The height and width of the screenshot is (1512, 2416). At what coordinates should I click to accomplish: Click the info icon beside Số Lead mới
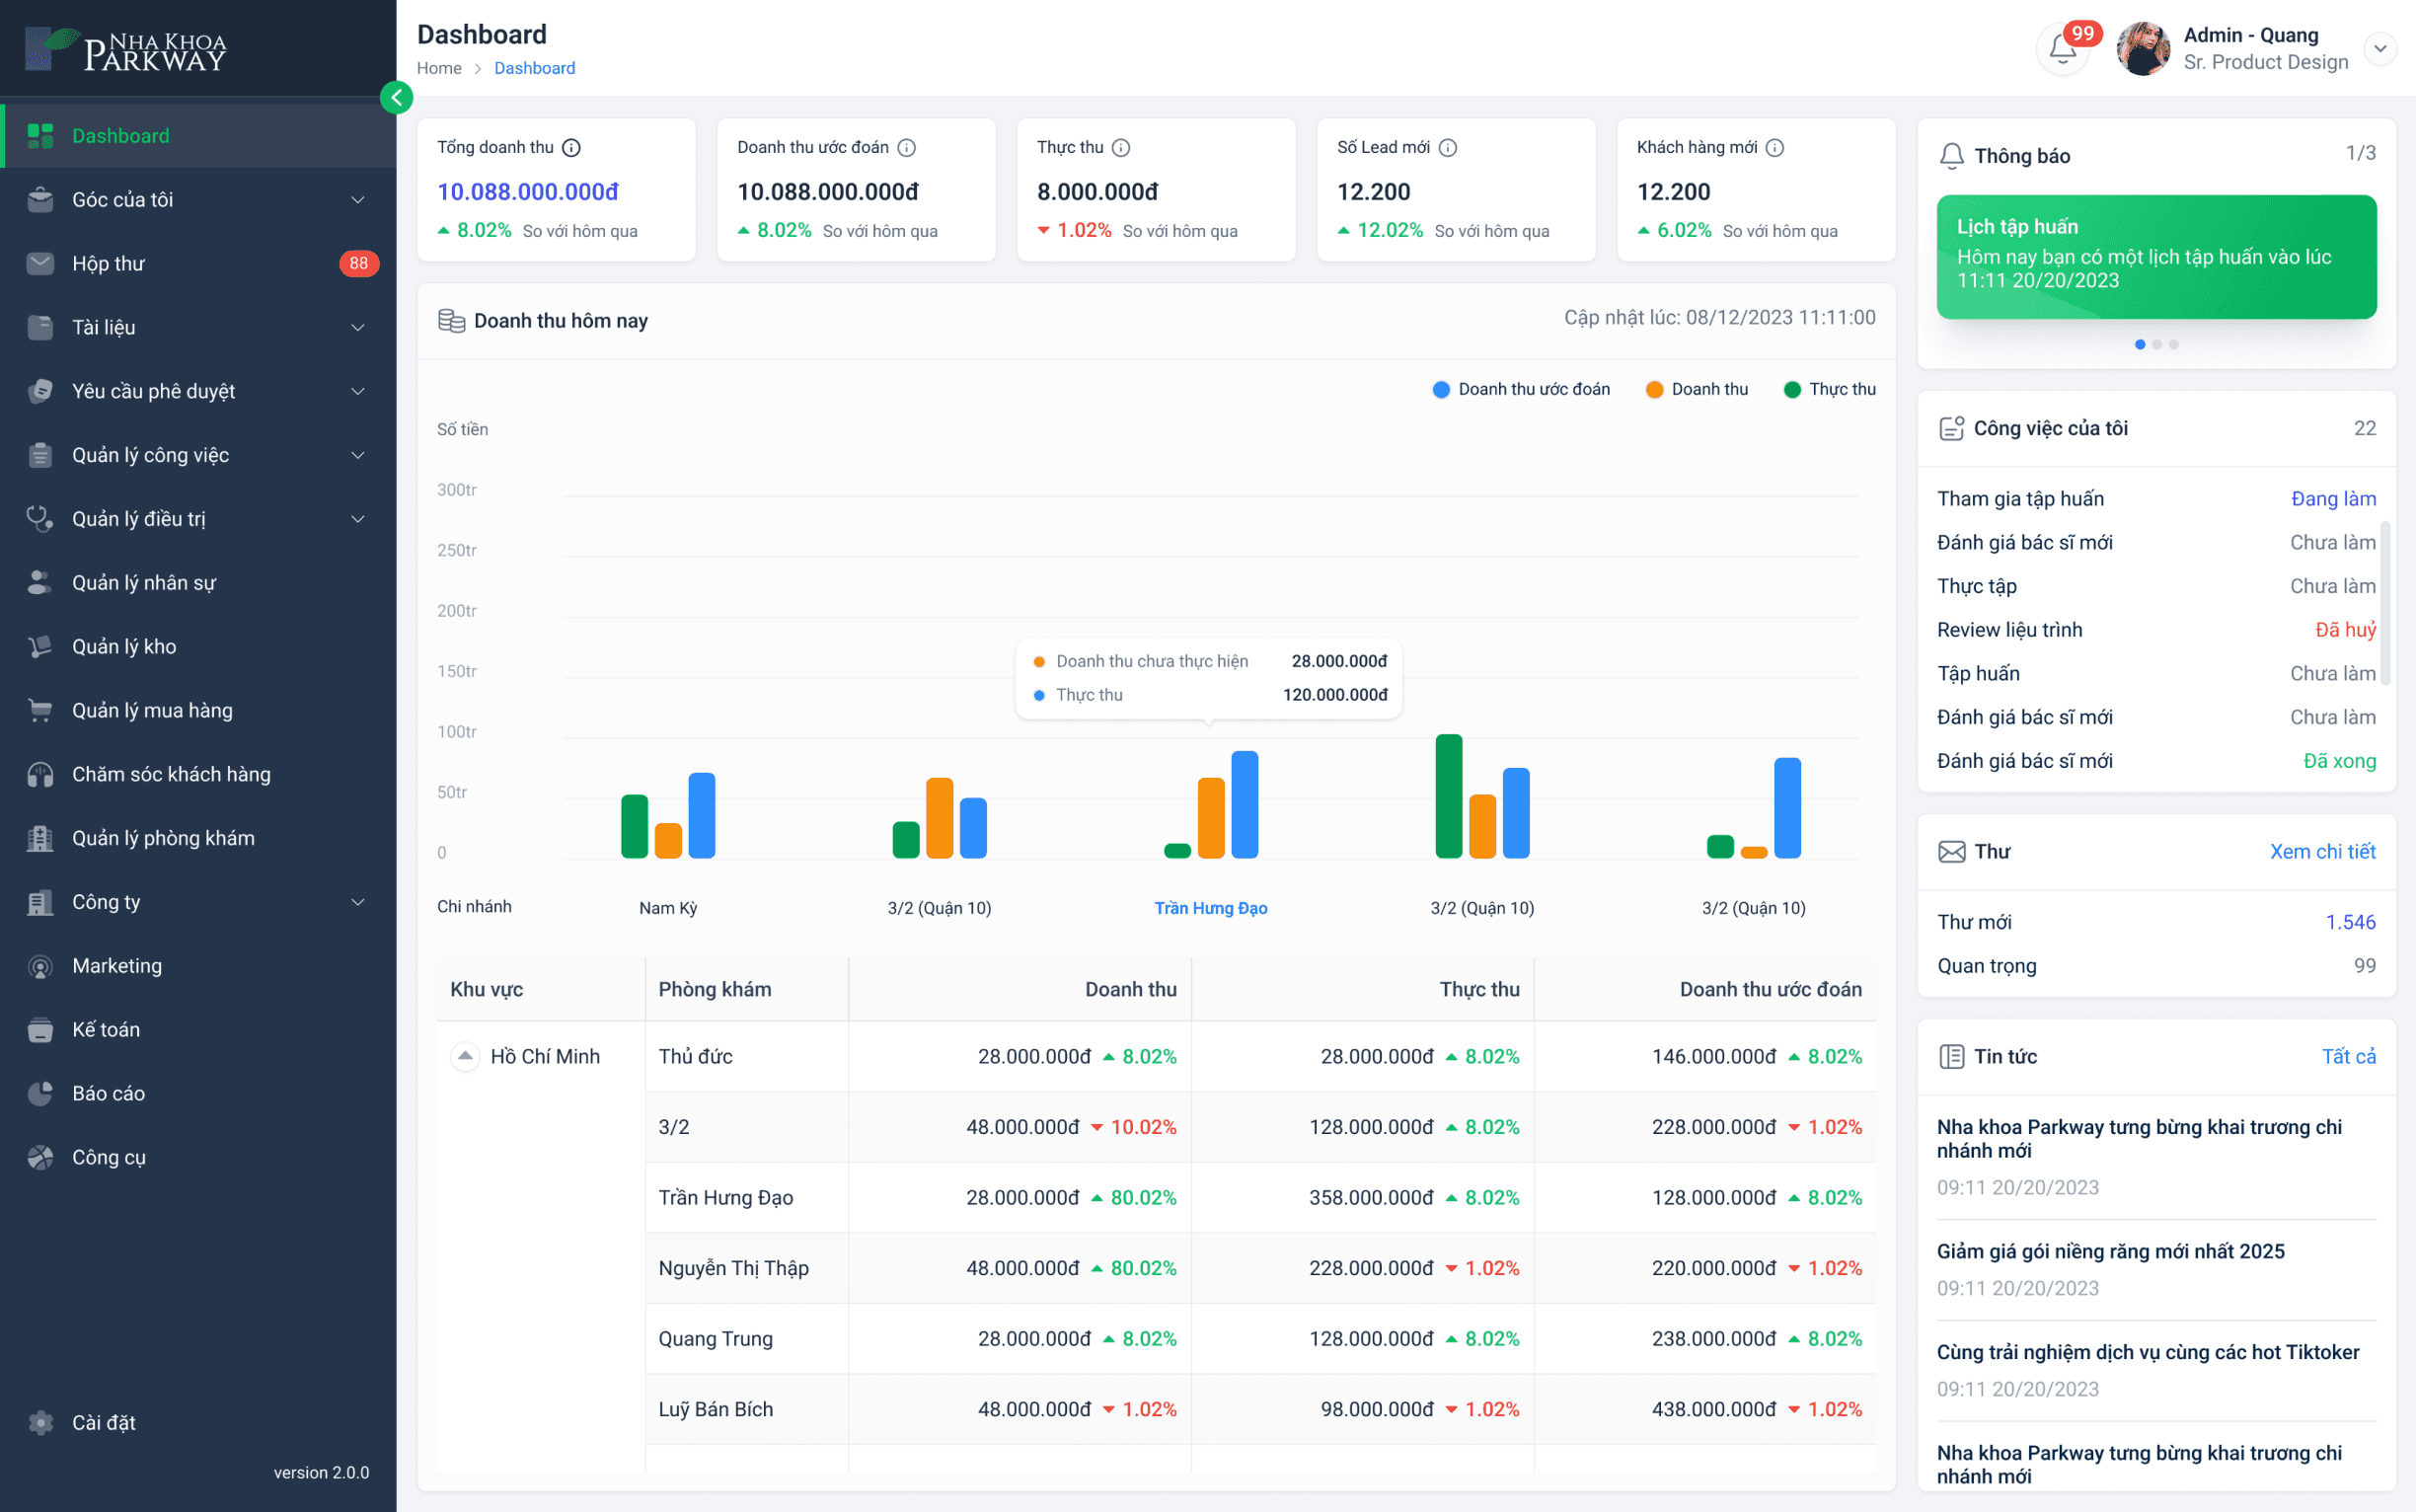pyautogui.click(x=1447, y=148)
